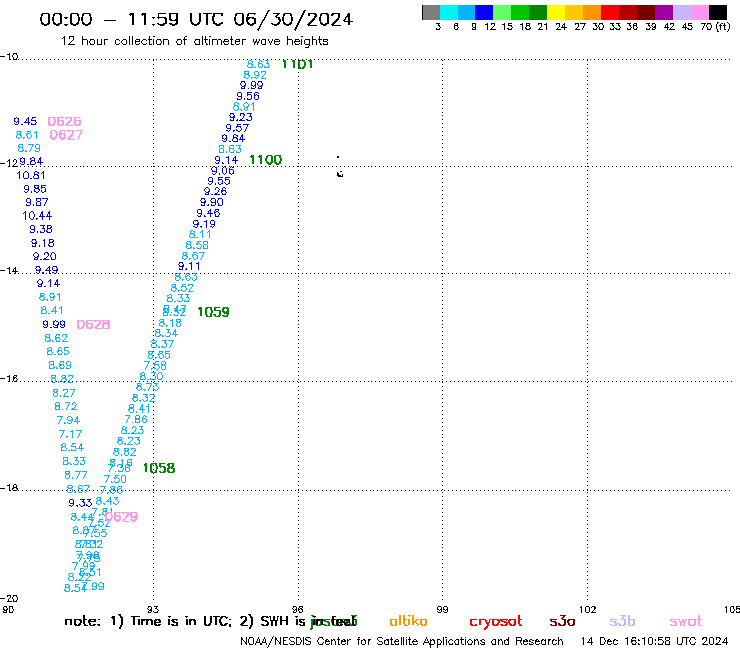Select the pink time label 0629
Screen dimensions: 740x650
(123, 517)
